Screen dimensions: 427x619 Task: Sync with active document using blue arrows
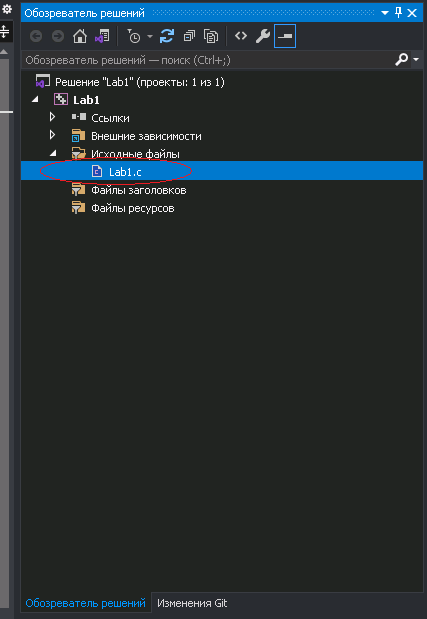(x=167, y=36)
